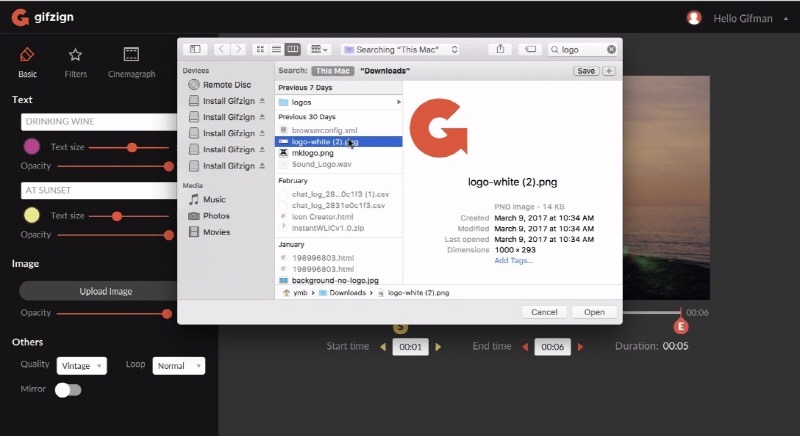Open the Cinemagraph tab
This screenshot has width=800, height=436.
point(131,63)
